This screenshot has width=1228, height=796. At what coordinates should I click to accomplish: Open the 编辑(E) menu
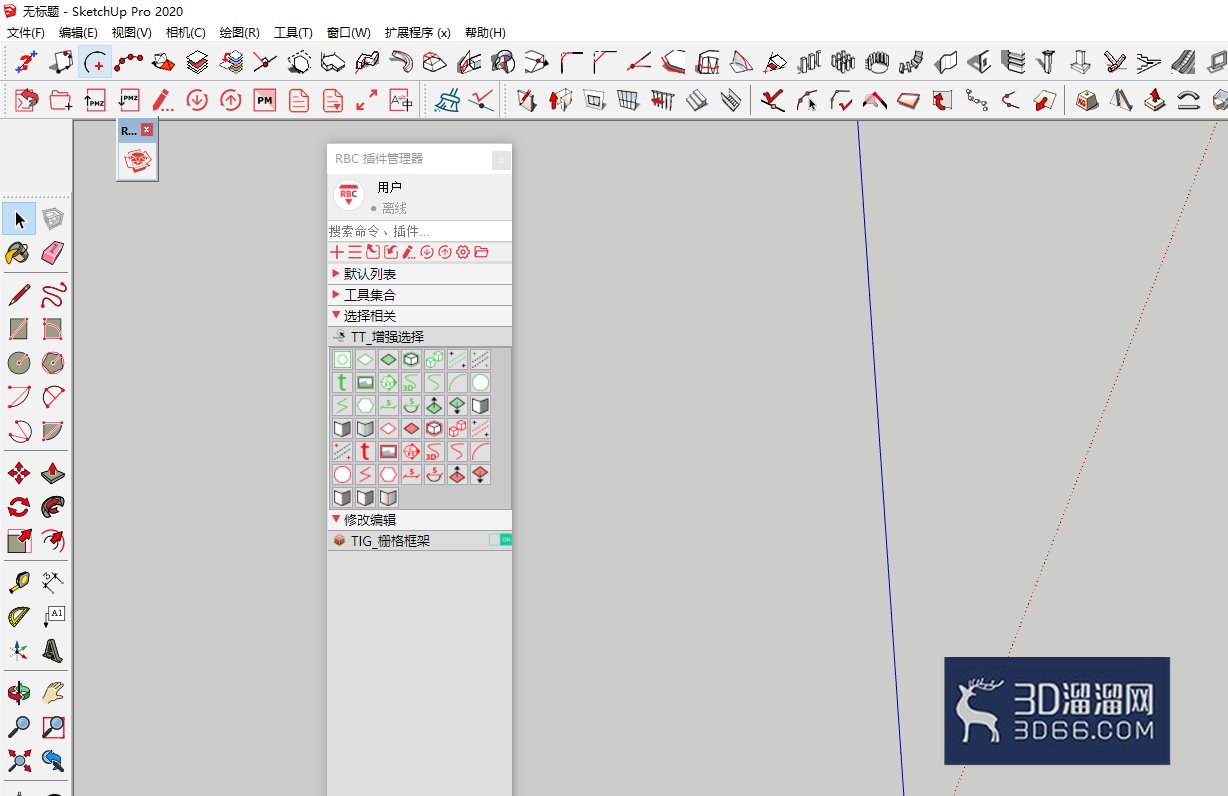click(78, 33)
